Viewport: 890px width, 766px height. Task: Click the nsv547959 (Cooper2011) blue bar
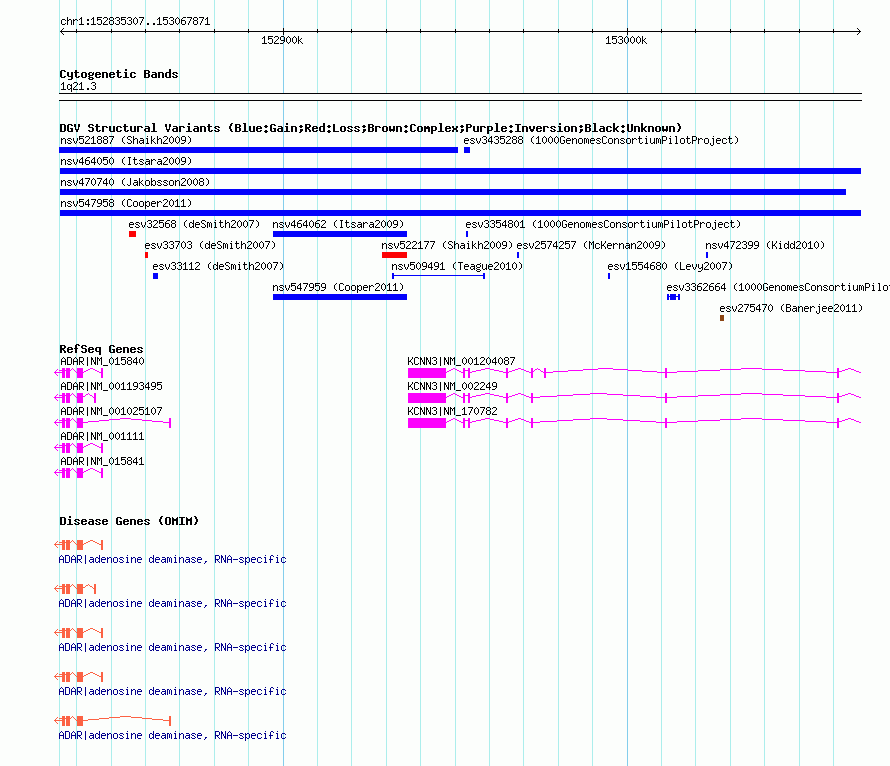(x=339, y=297)
